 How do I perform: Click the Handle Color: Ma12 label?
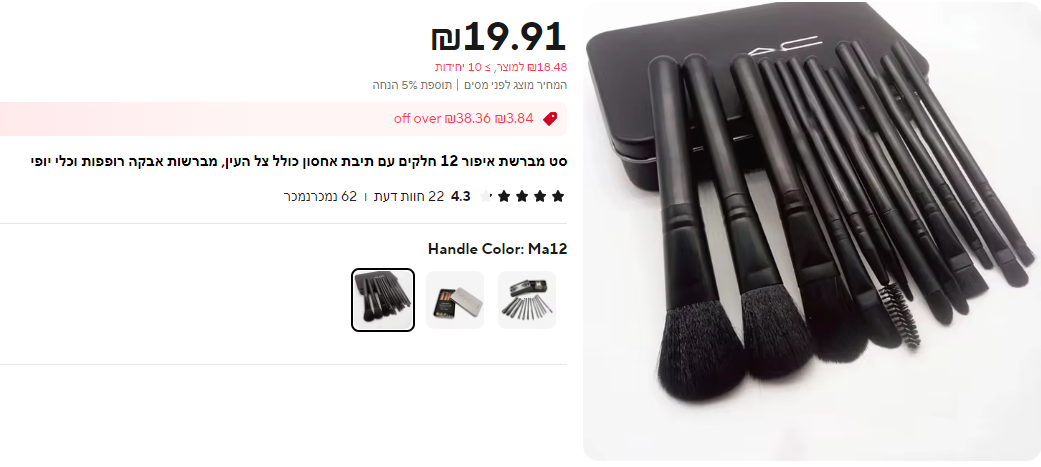point(497,249)
